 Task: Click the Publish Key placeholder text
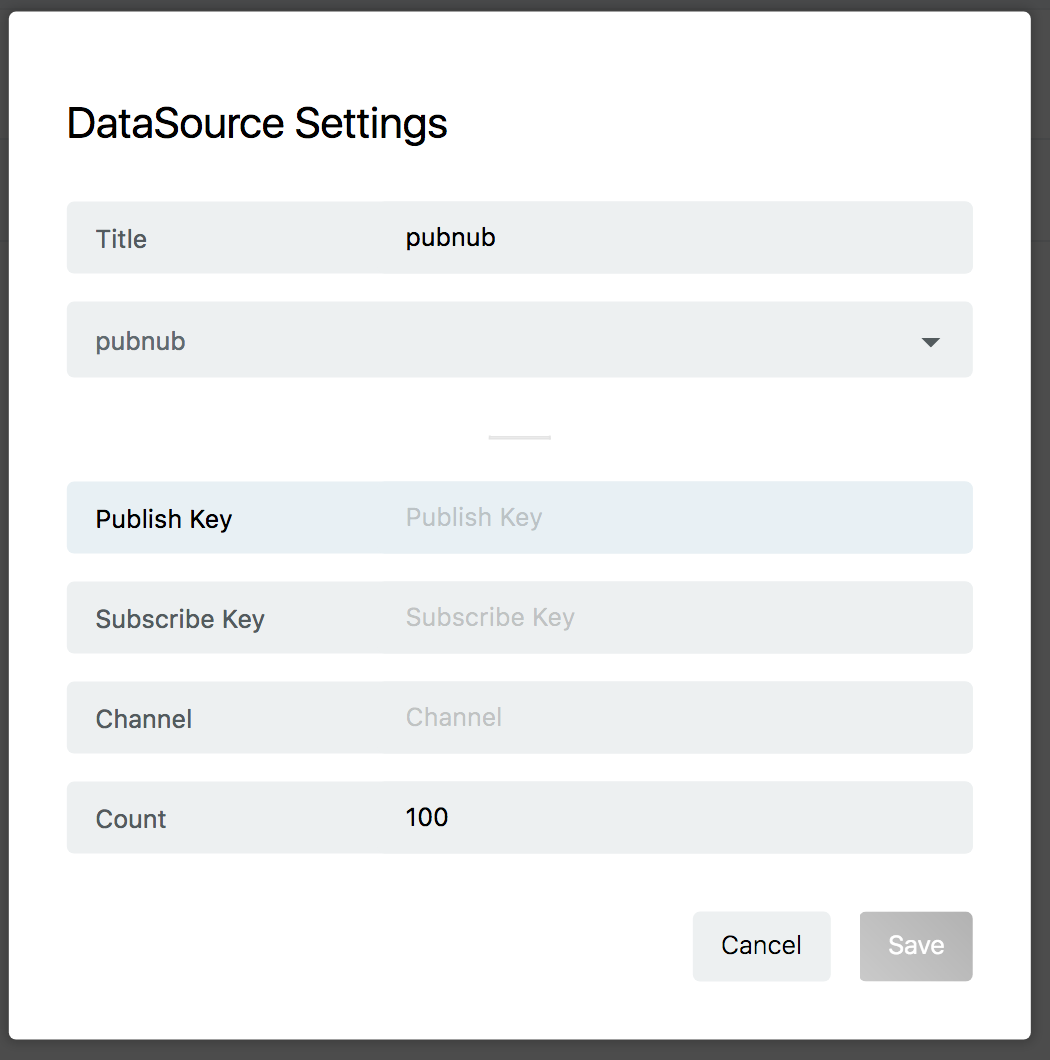point(474,517)
